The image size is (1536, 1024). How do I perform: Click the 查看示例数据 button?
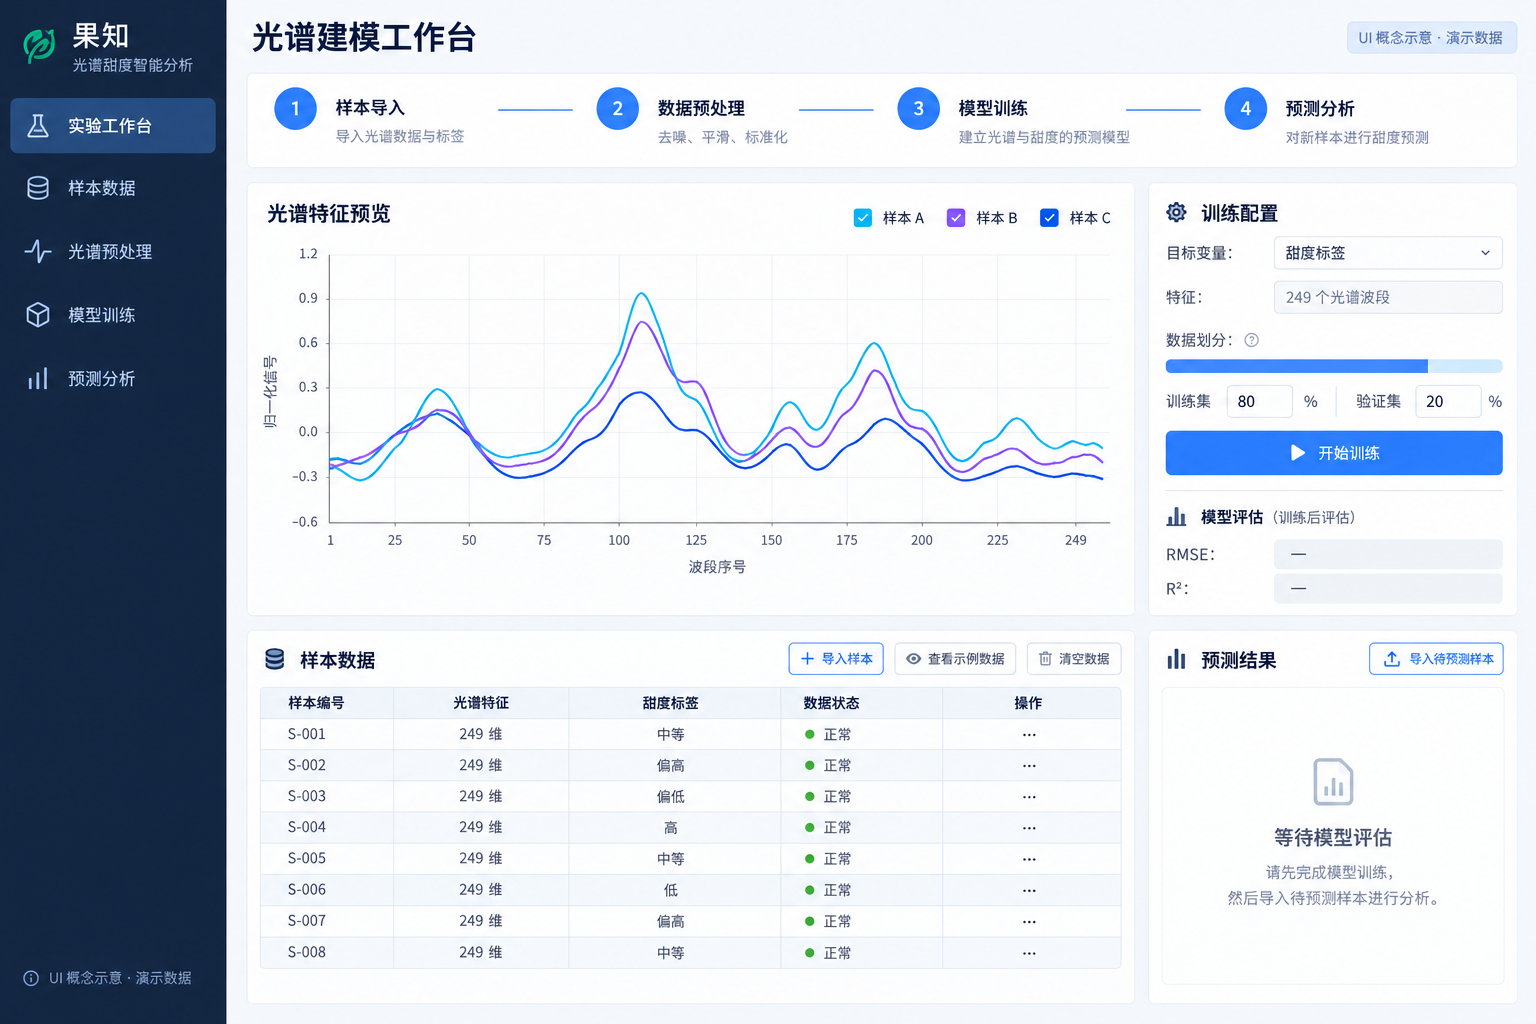point(955,659)
